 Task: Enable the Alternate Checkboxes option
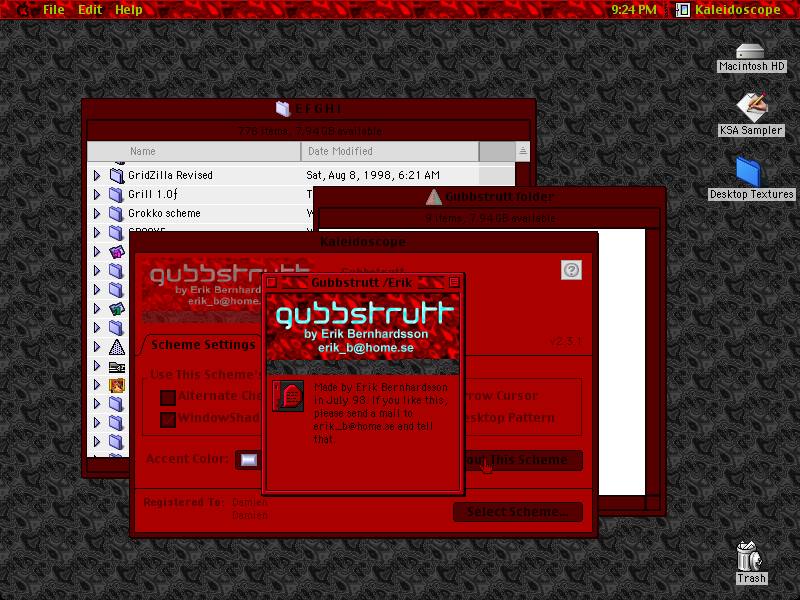coord(168,397)
